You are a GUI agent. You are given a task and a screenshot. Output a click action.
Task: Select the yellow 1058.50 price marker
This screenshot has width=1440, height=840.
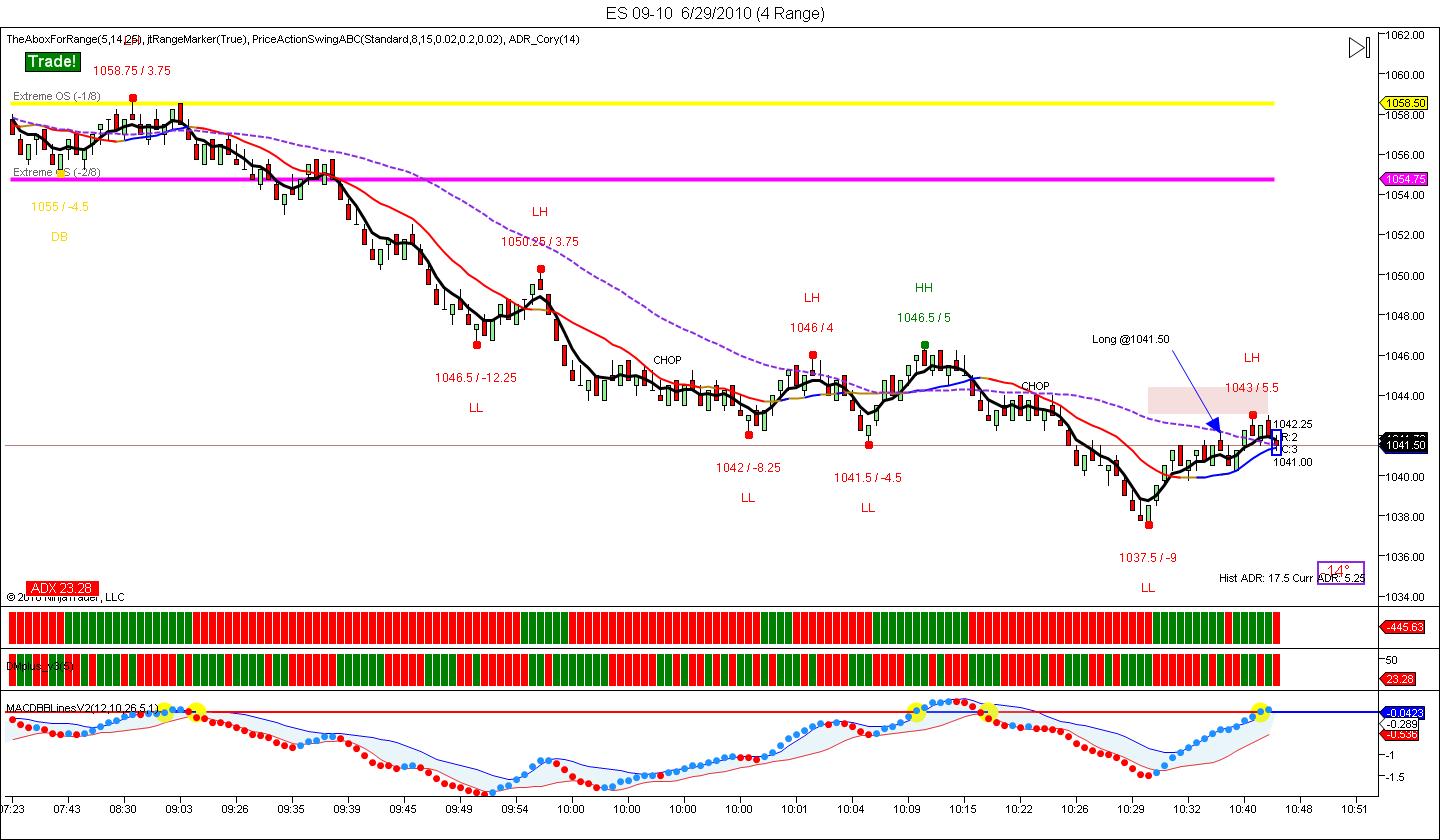[1405, 103]
